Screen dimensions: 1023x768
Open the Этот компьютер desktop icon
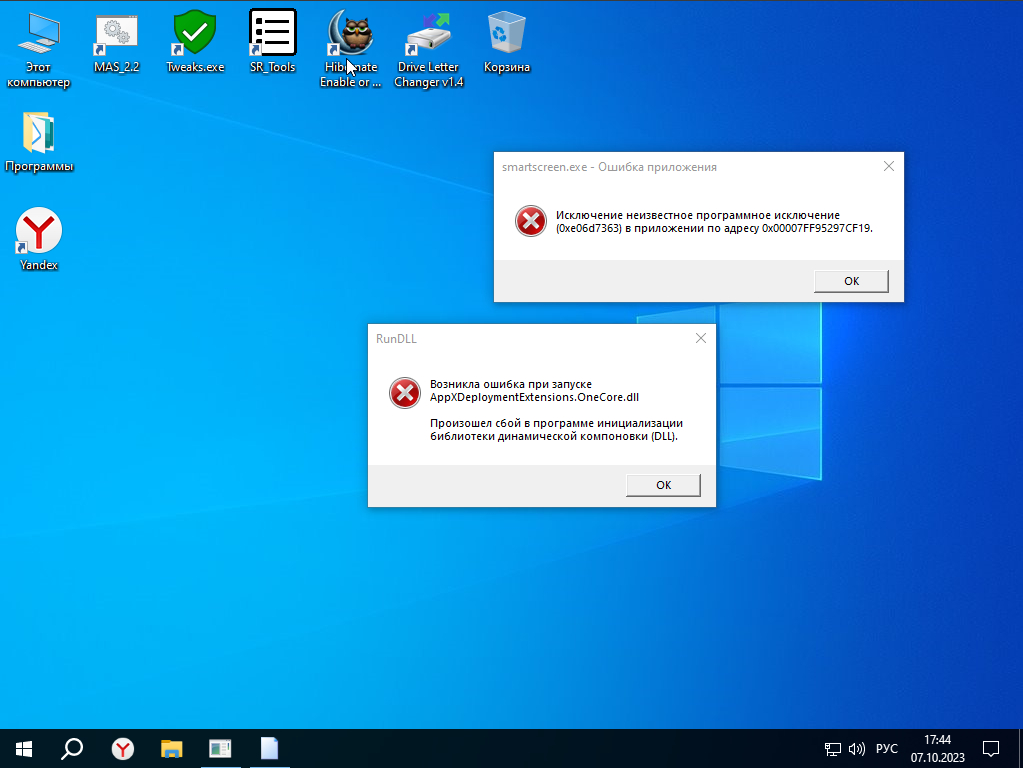38,49
